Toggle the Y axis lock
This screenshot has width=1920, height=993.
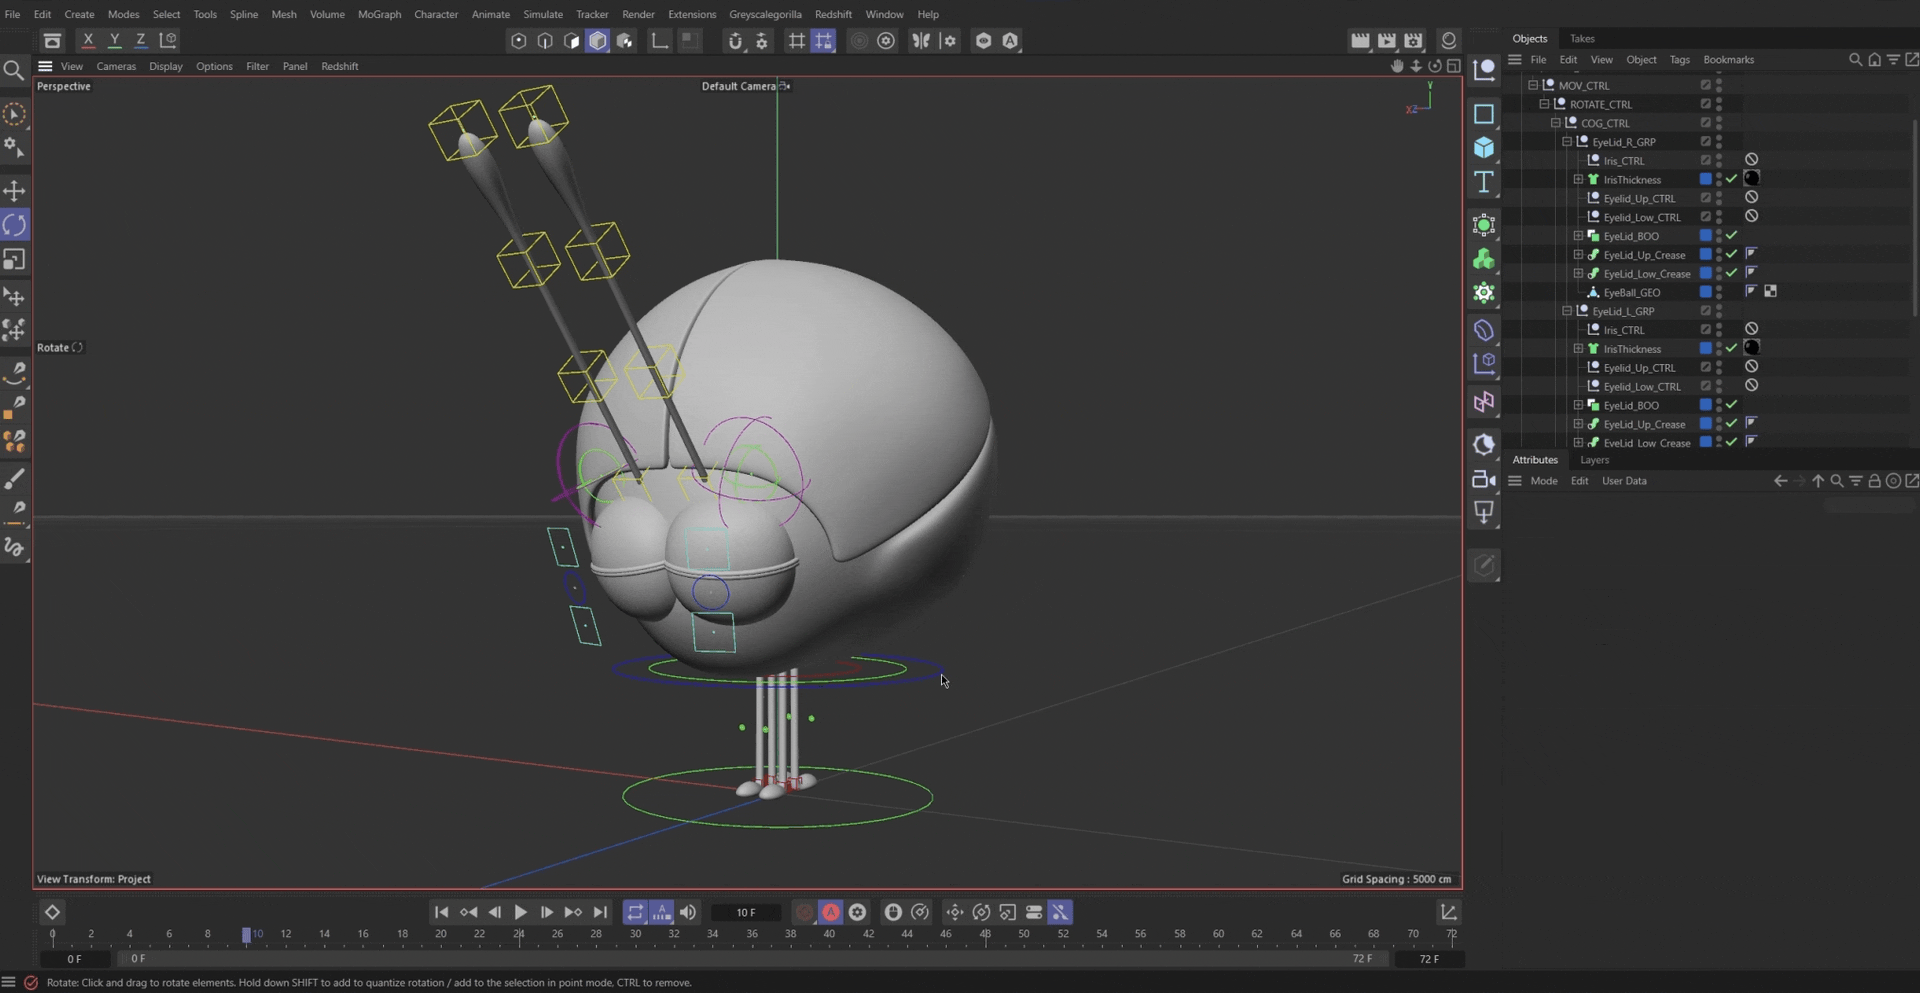tap(114, 41)
